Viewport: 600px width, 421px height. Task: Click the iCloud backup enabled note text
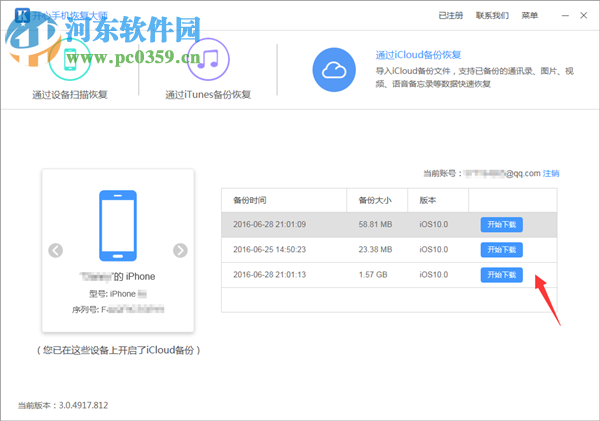[x=119, y=350]
